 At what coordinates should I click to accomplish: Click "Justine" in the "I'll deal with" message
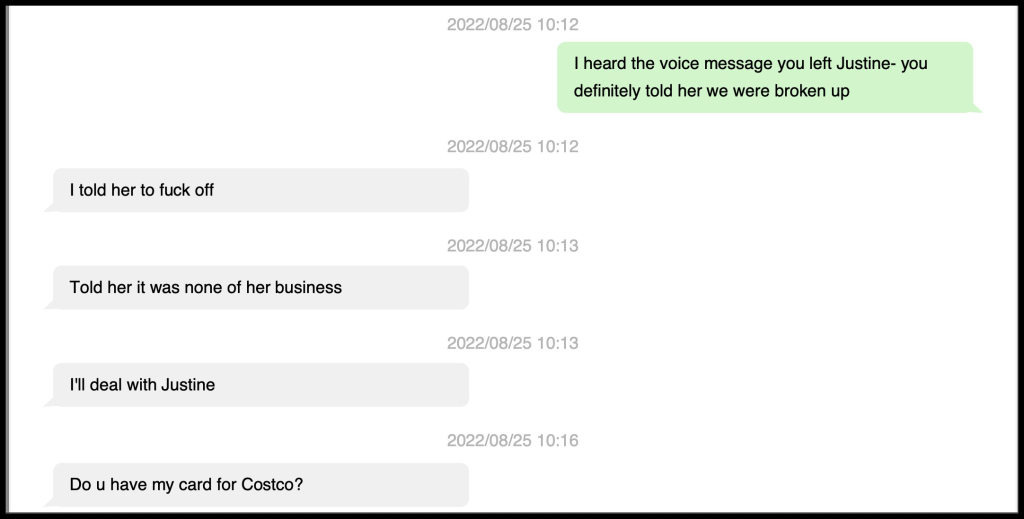tap(187, 385)
